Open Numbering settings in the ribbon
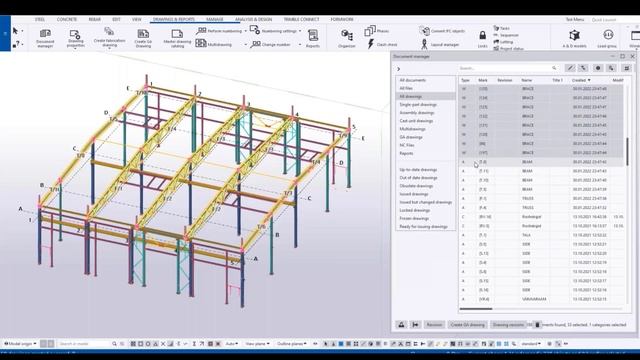Screen dimensions: 640x360 [x=273, y=31]
